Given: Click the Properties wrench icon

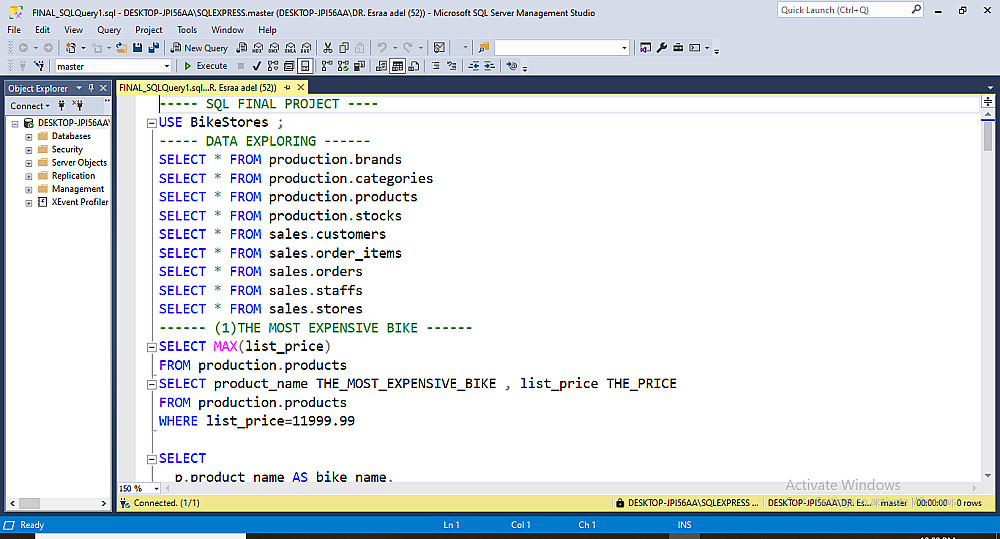Looking at the screenshot, I should 662,48.
